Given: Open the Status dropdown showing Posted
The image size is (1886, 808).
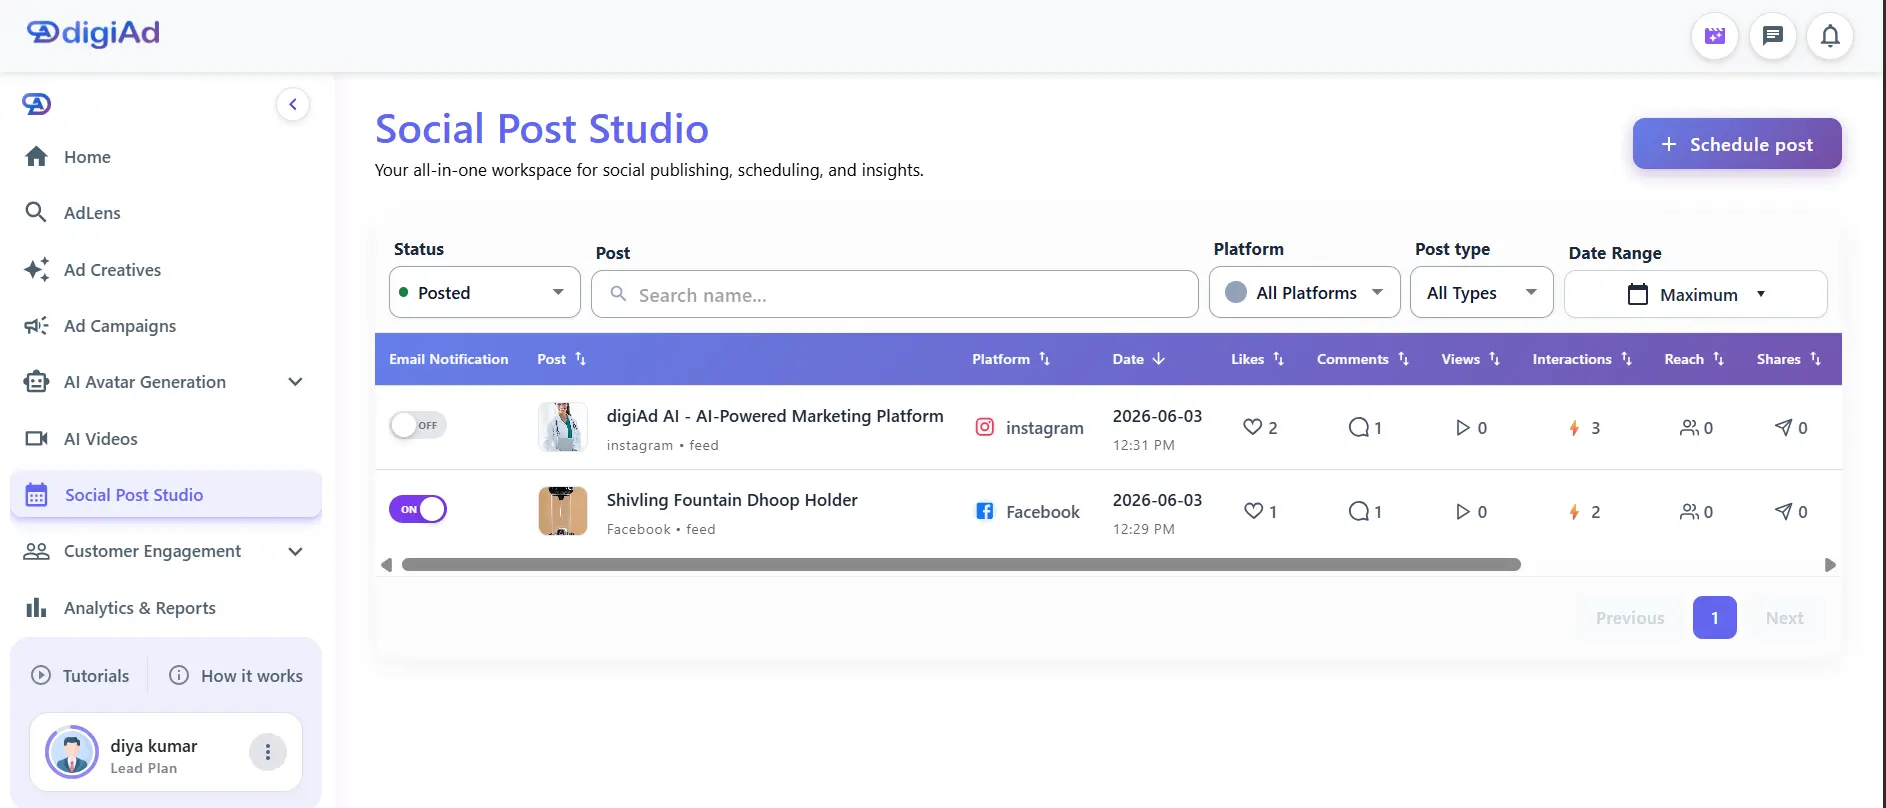Looking at the screenshot, I should (x=485, y=292).
